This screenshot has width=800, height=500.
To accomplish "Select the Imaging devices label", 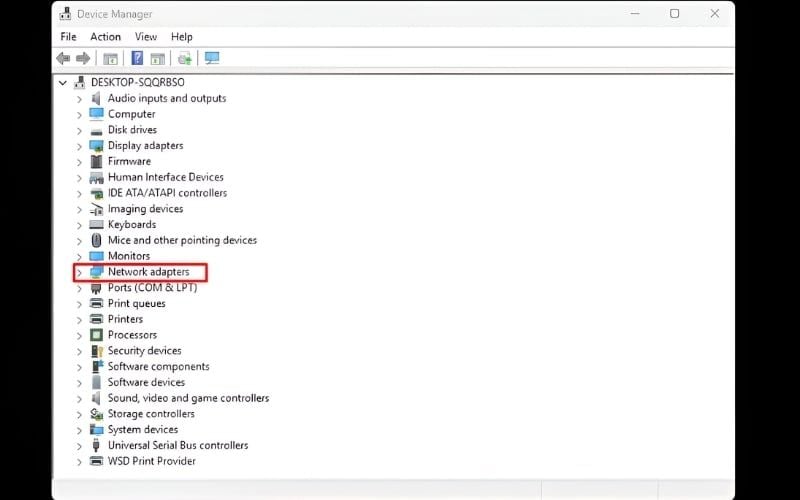I will (x=145, y=209).
